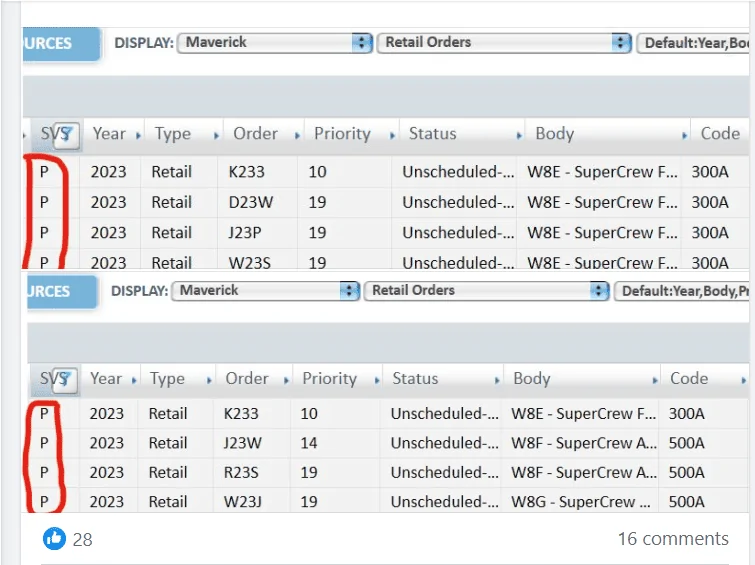Sort by Code header in the upper table

[720, 133]
